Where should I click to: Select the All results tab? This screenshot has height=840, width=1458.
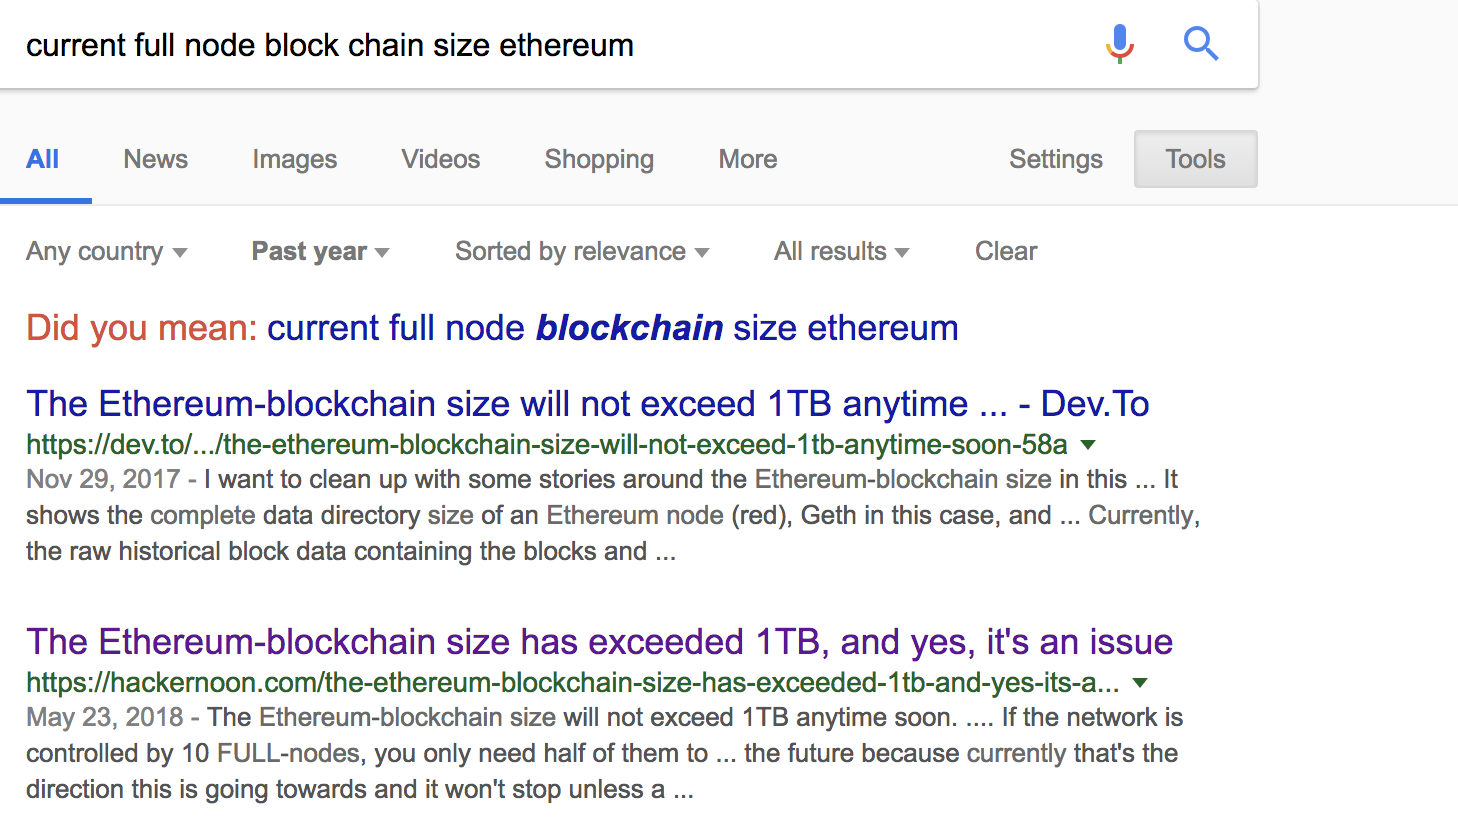(x=43, y=160)
